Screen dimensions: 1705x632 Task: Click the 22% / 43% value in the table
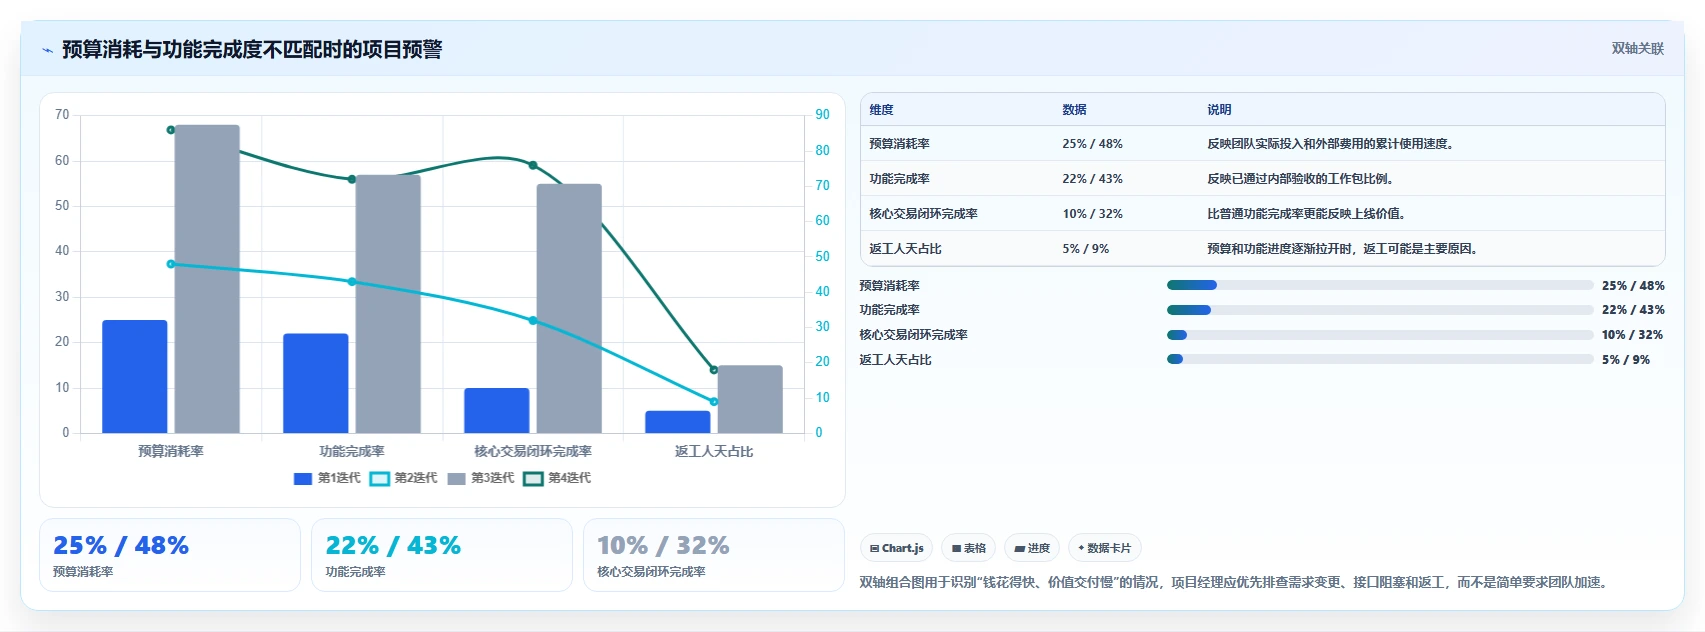click(x=1092, y=179)
